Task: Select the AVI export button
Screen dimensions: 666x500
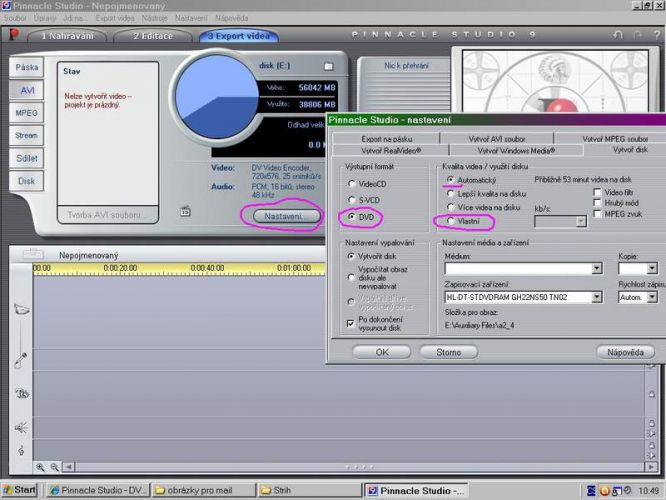Action: coord(26,90)
